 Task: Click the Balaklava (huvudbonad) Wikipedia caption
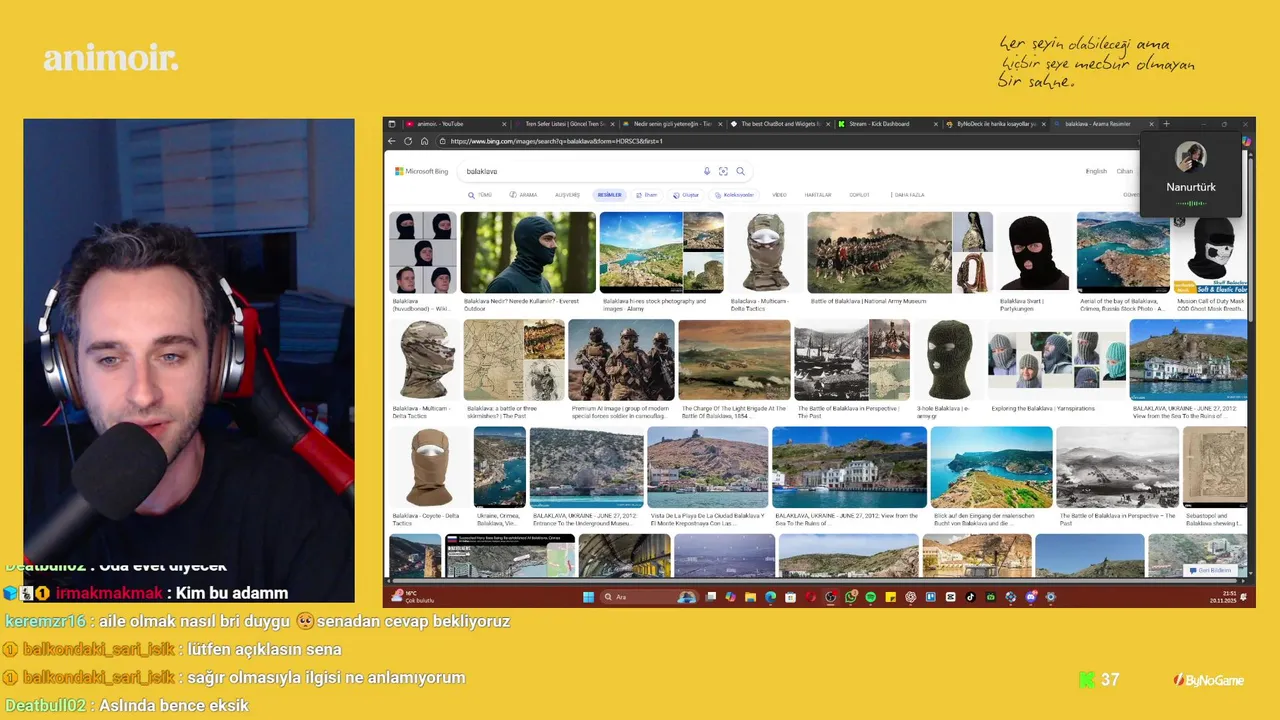(x=421, y=304)
